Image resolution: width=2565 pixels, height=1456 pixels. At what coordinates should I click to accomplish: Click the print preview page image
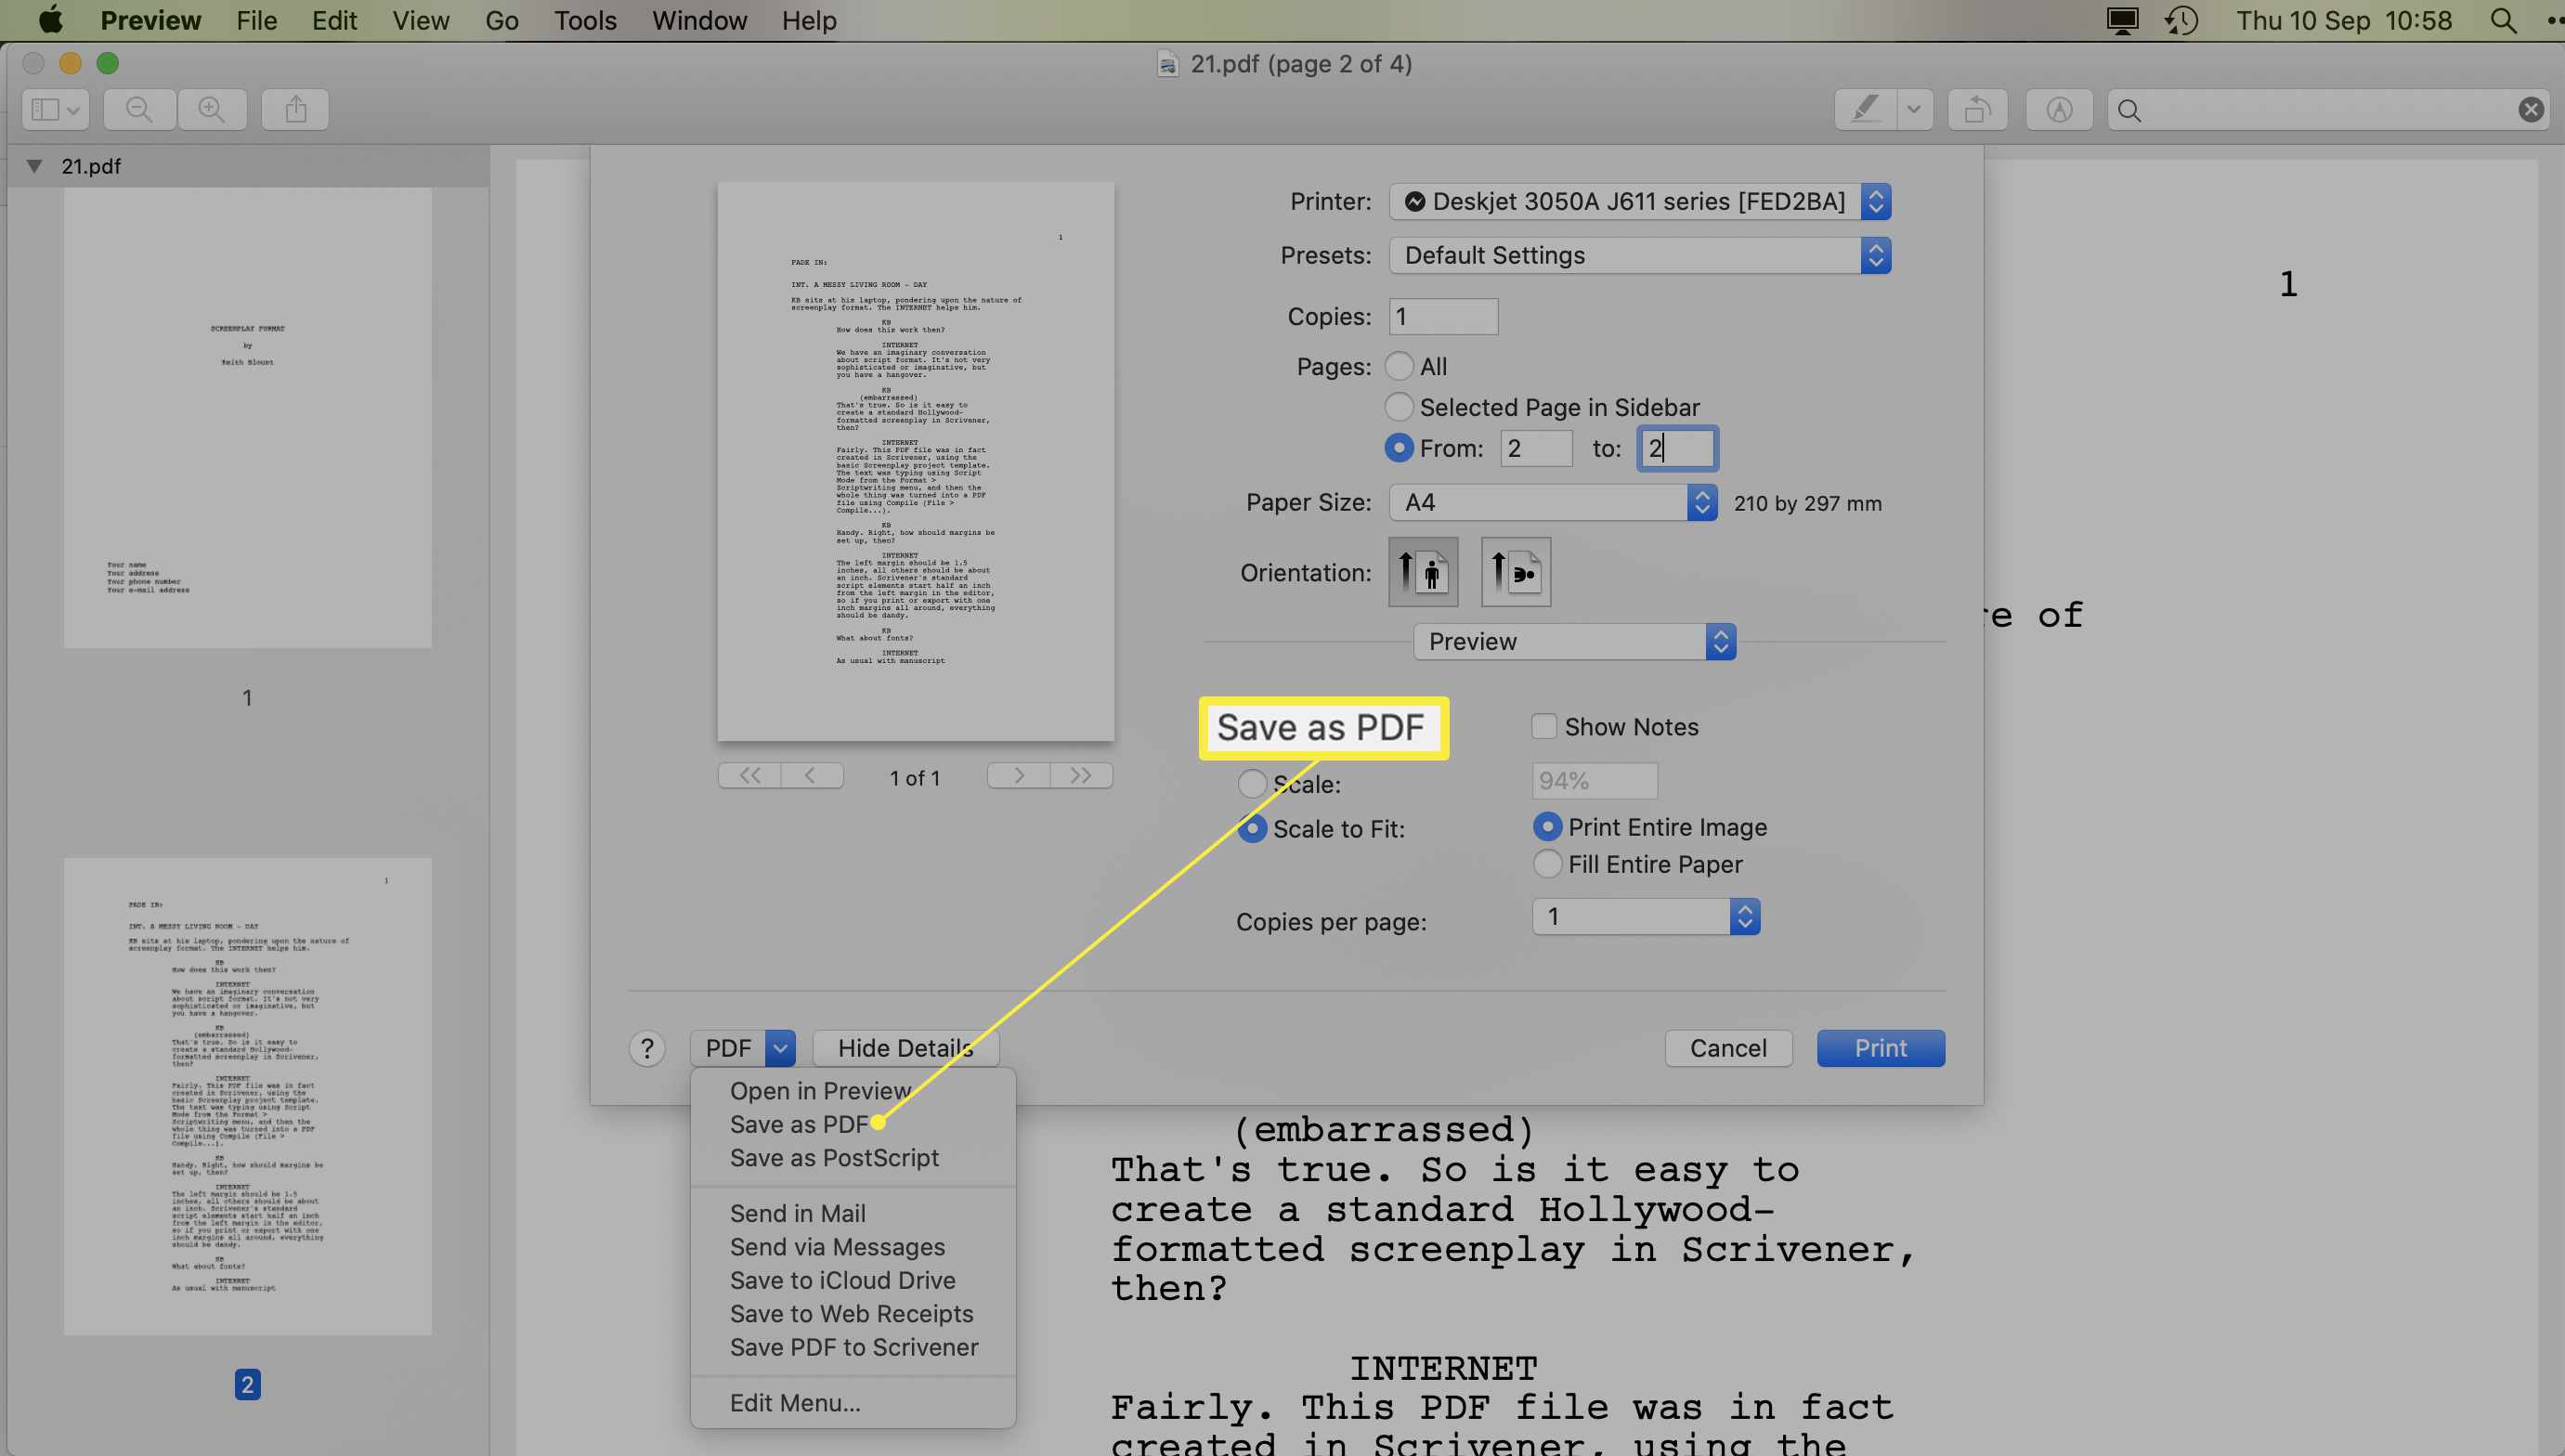point(916,461)
